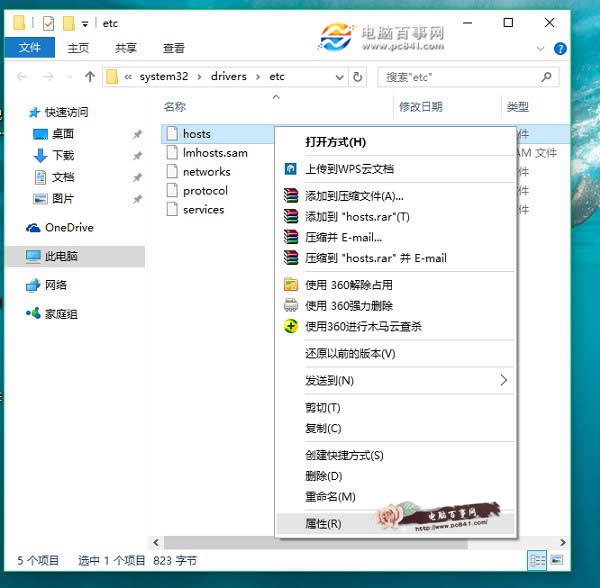This screenshot has width=600, height=588.
Task: Refresh the folder with the refresh icon
Action: click(x=359, y=77)
